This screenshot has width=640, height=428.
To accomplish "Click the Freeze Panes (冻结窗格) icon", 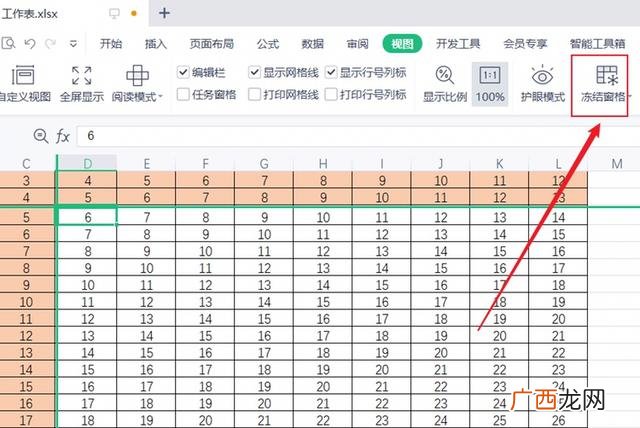I will click(x=607, y=75).
